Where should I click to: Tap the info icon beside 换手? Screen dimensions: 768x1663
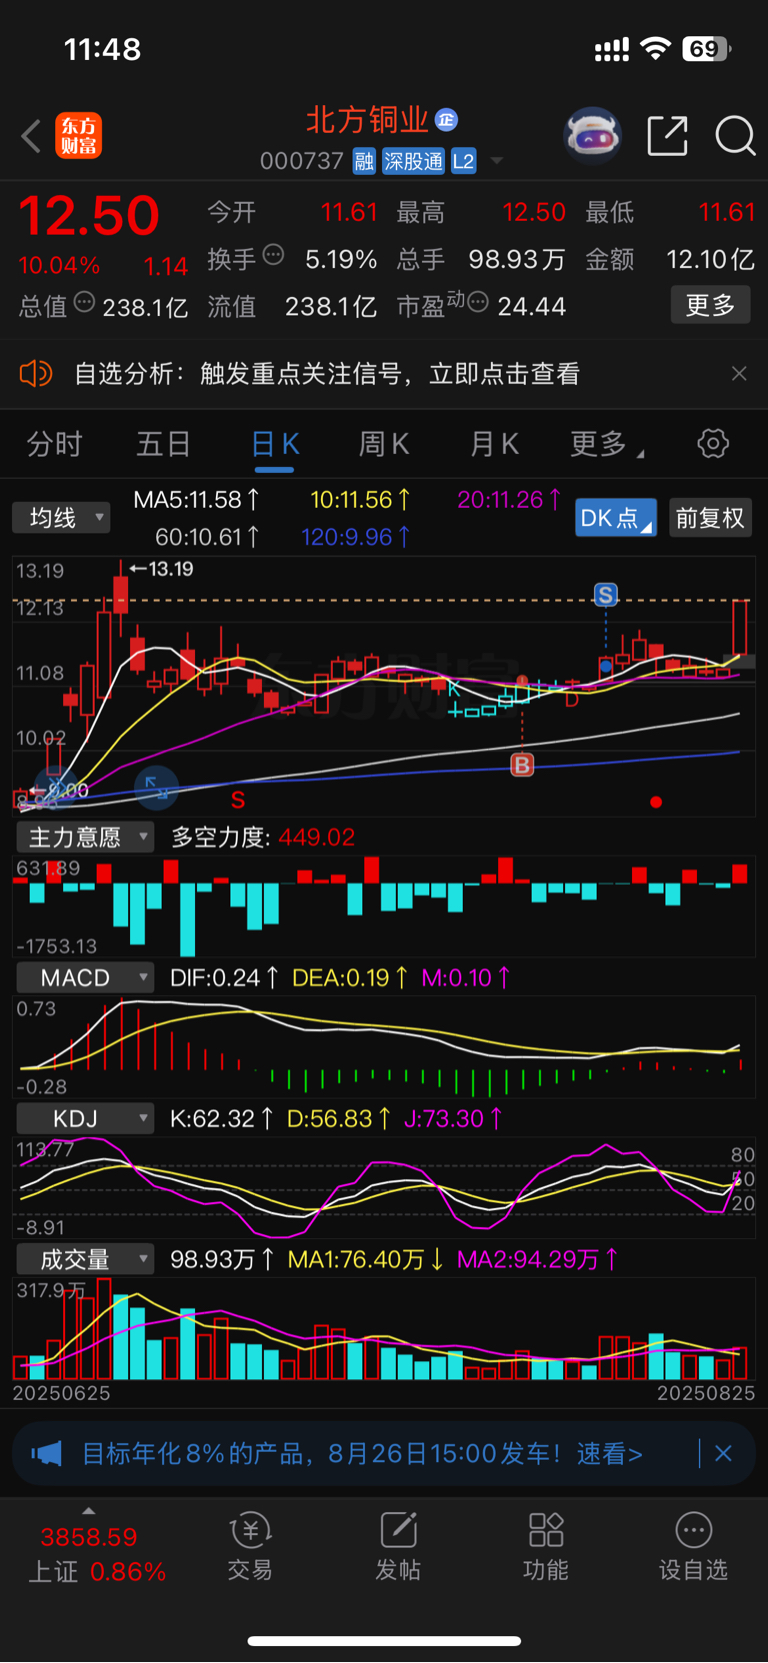click(x=273, y=255)
